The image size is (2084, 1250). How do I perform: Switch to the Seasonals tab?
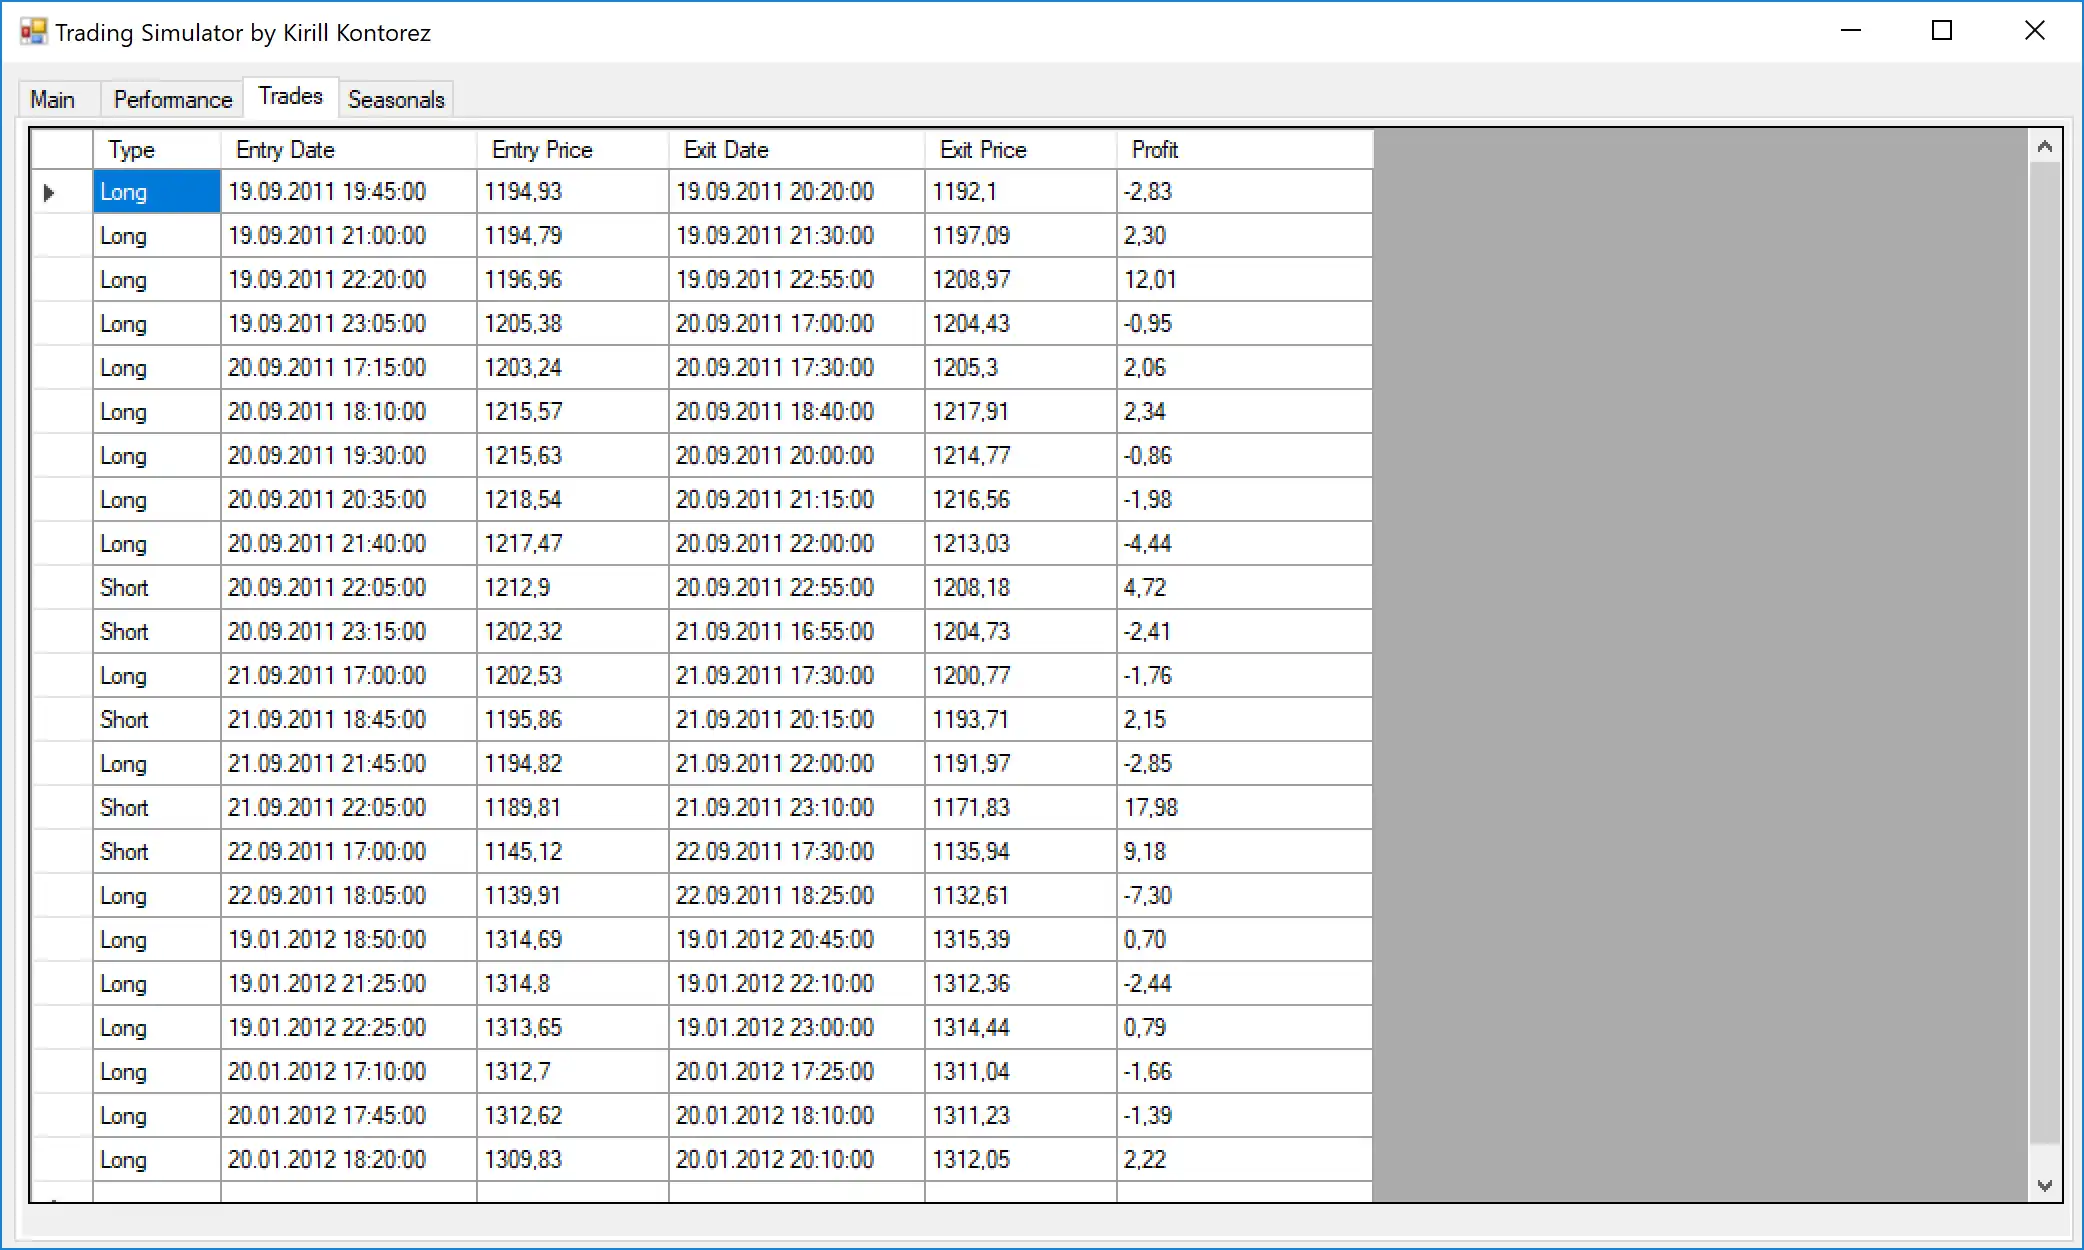[396, 100]
